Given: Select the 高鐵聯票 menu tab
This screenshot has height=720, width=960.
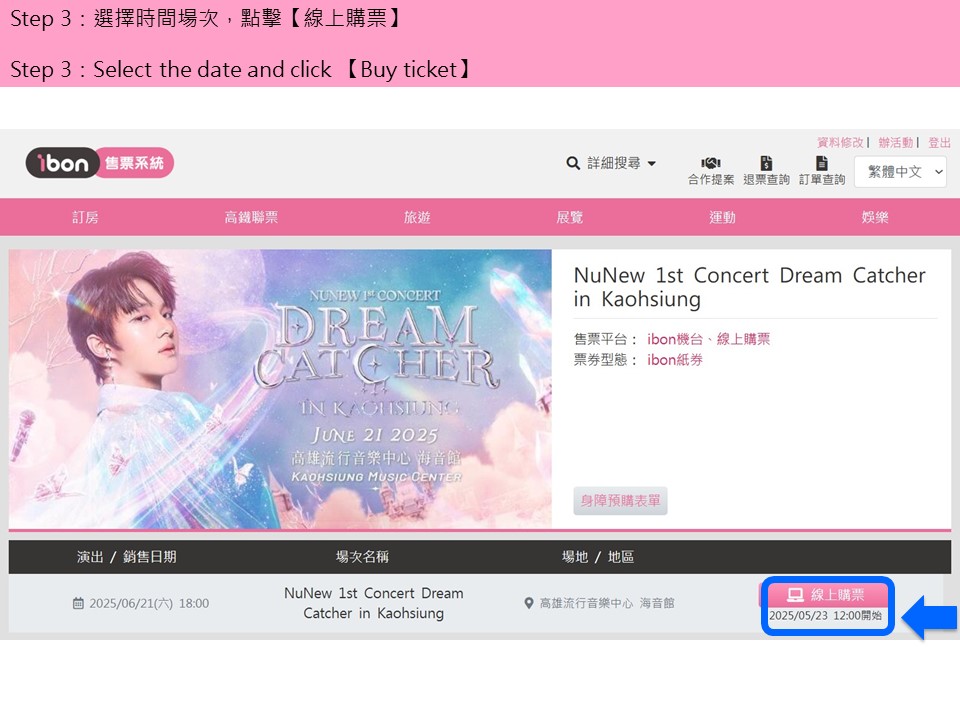Looking at the screenshot, I should click(251, 217).
